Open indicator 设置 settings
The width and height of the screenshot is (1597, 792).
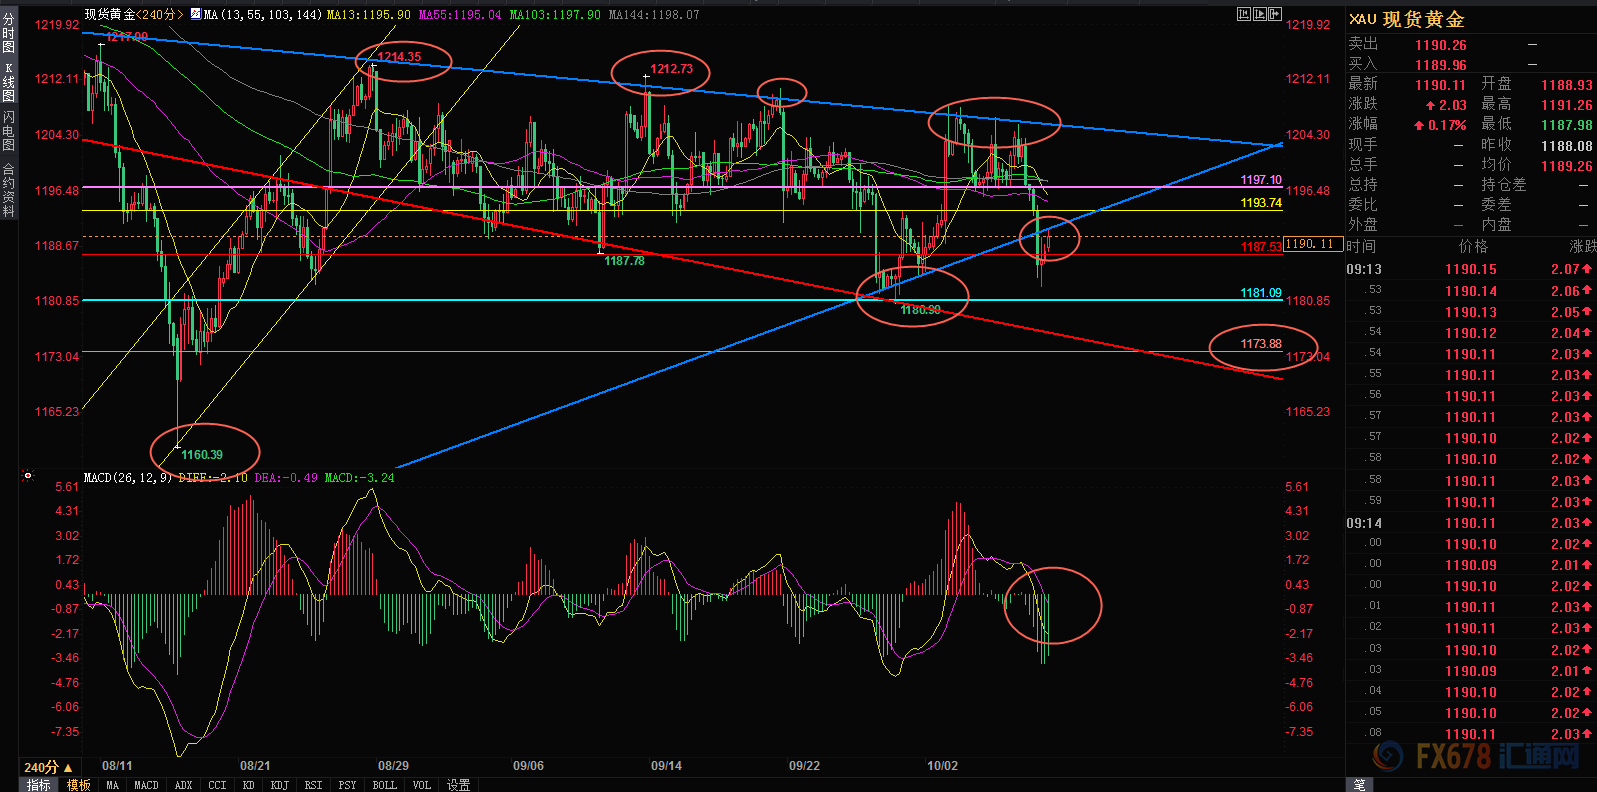pos(458,785)
